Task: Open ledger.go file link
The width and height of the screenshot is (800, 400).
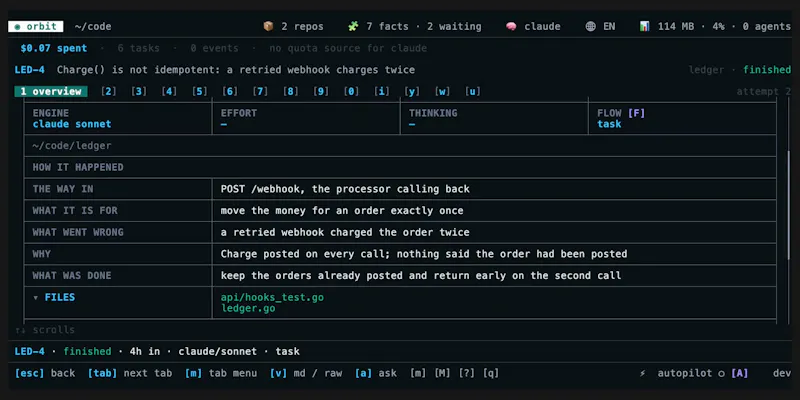Action: [x=248, y=309]
